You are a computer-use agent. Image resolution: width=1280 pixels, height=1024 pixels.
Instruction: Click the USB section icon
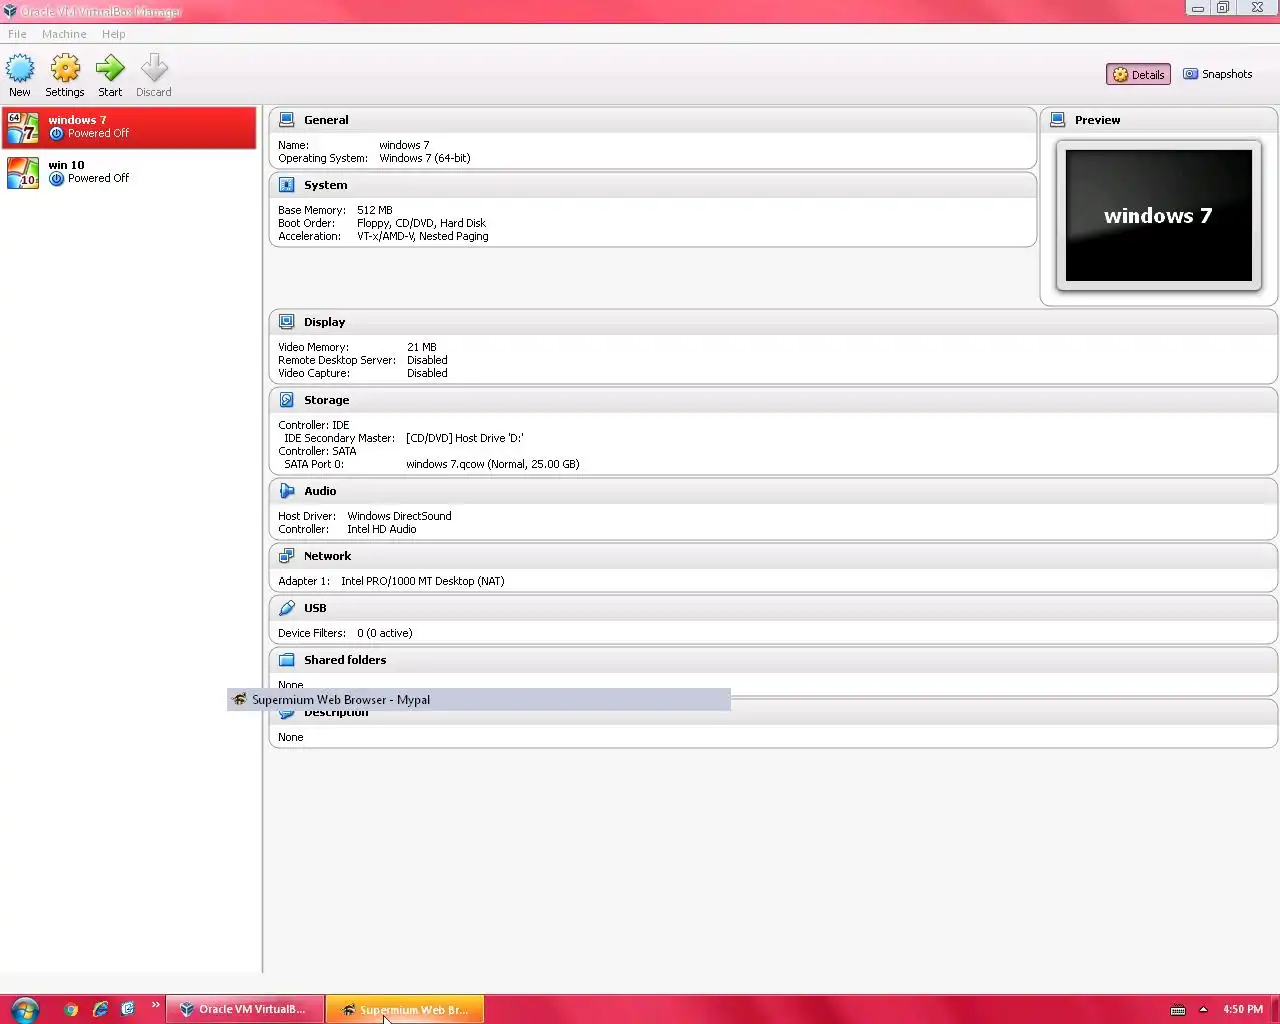coord(287,608)
